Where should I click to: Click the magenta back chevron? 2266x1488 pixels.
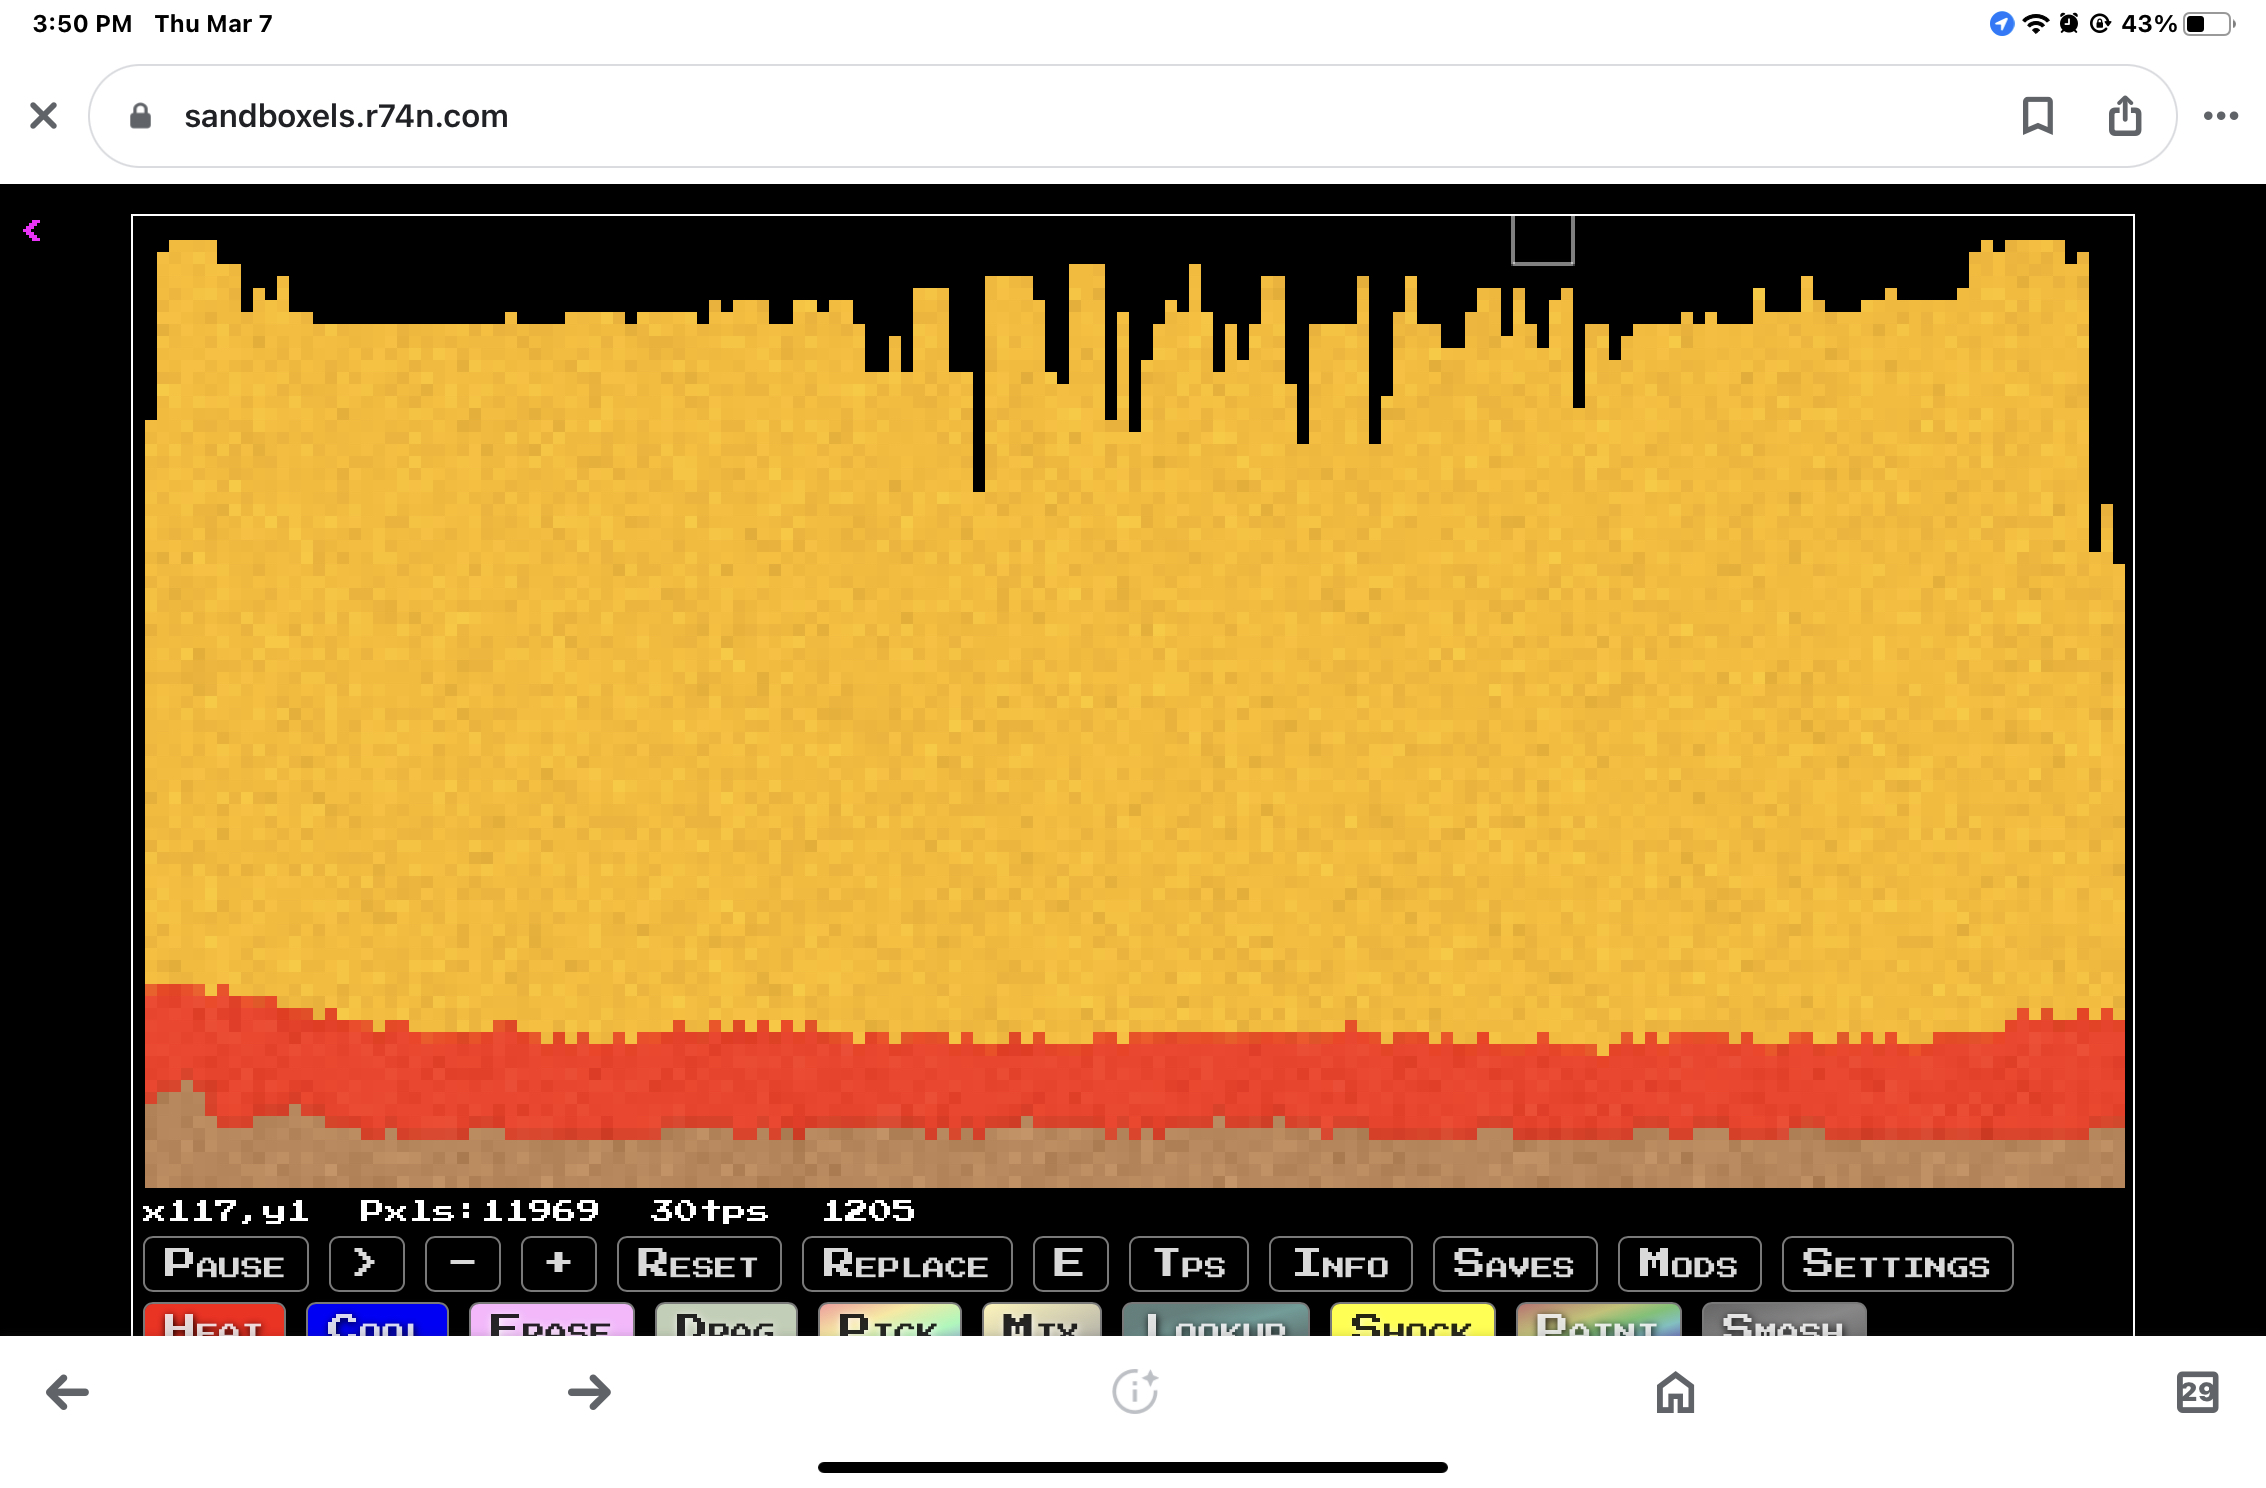coord(32,231)
